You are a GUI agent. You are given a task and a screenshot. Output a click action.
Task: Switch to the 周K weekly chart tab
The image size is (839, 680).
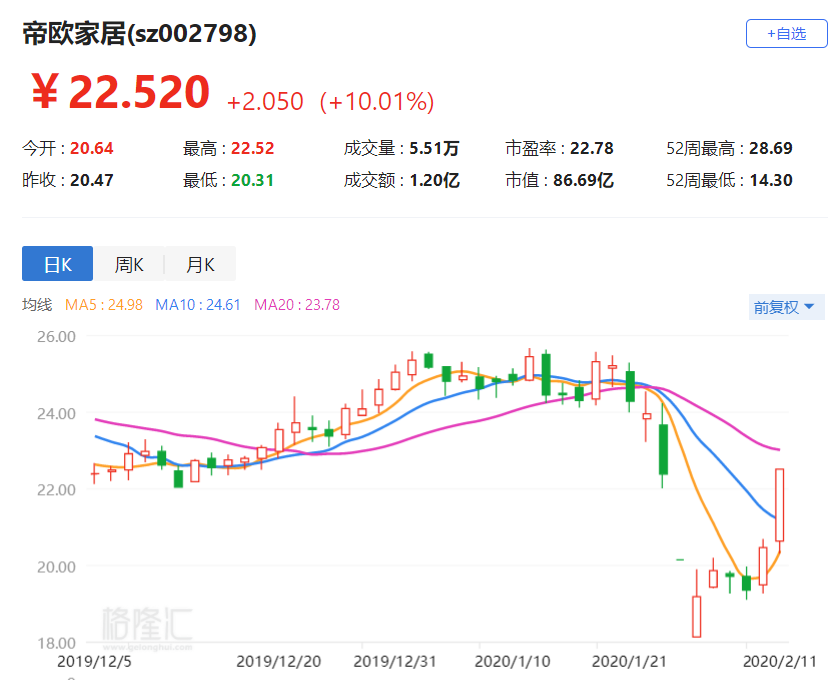pos(128,264)
